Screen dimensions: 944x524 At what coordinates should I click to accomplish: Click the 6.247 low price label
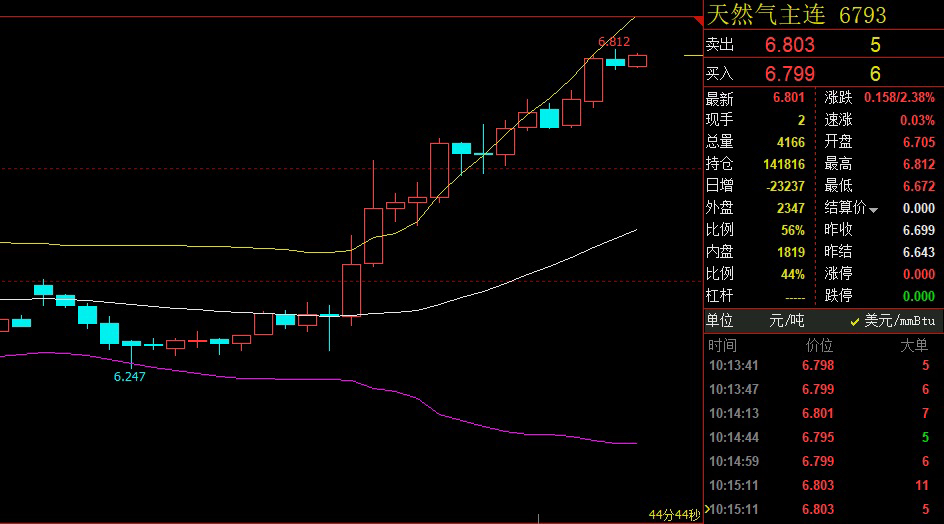click(x=129, y=376)
